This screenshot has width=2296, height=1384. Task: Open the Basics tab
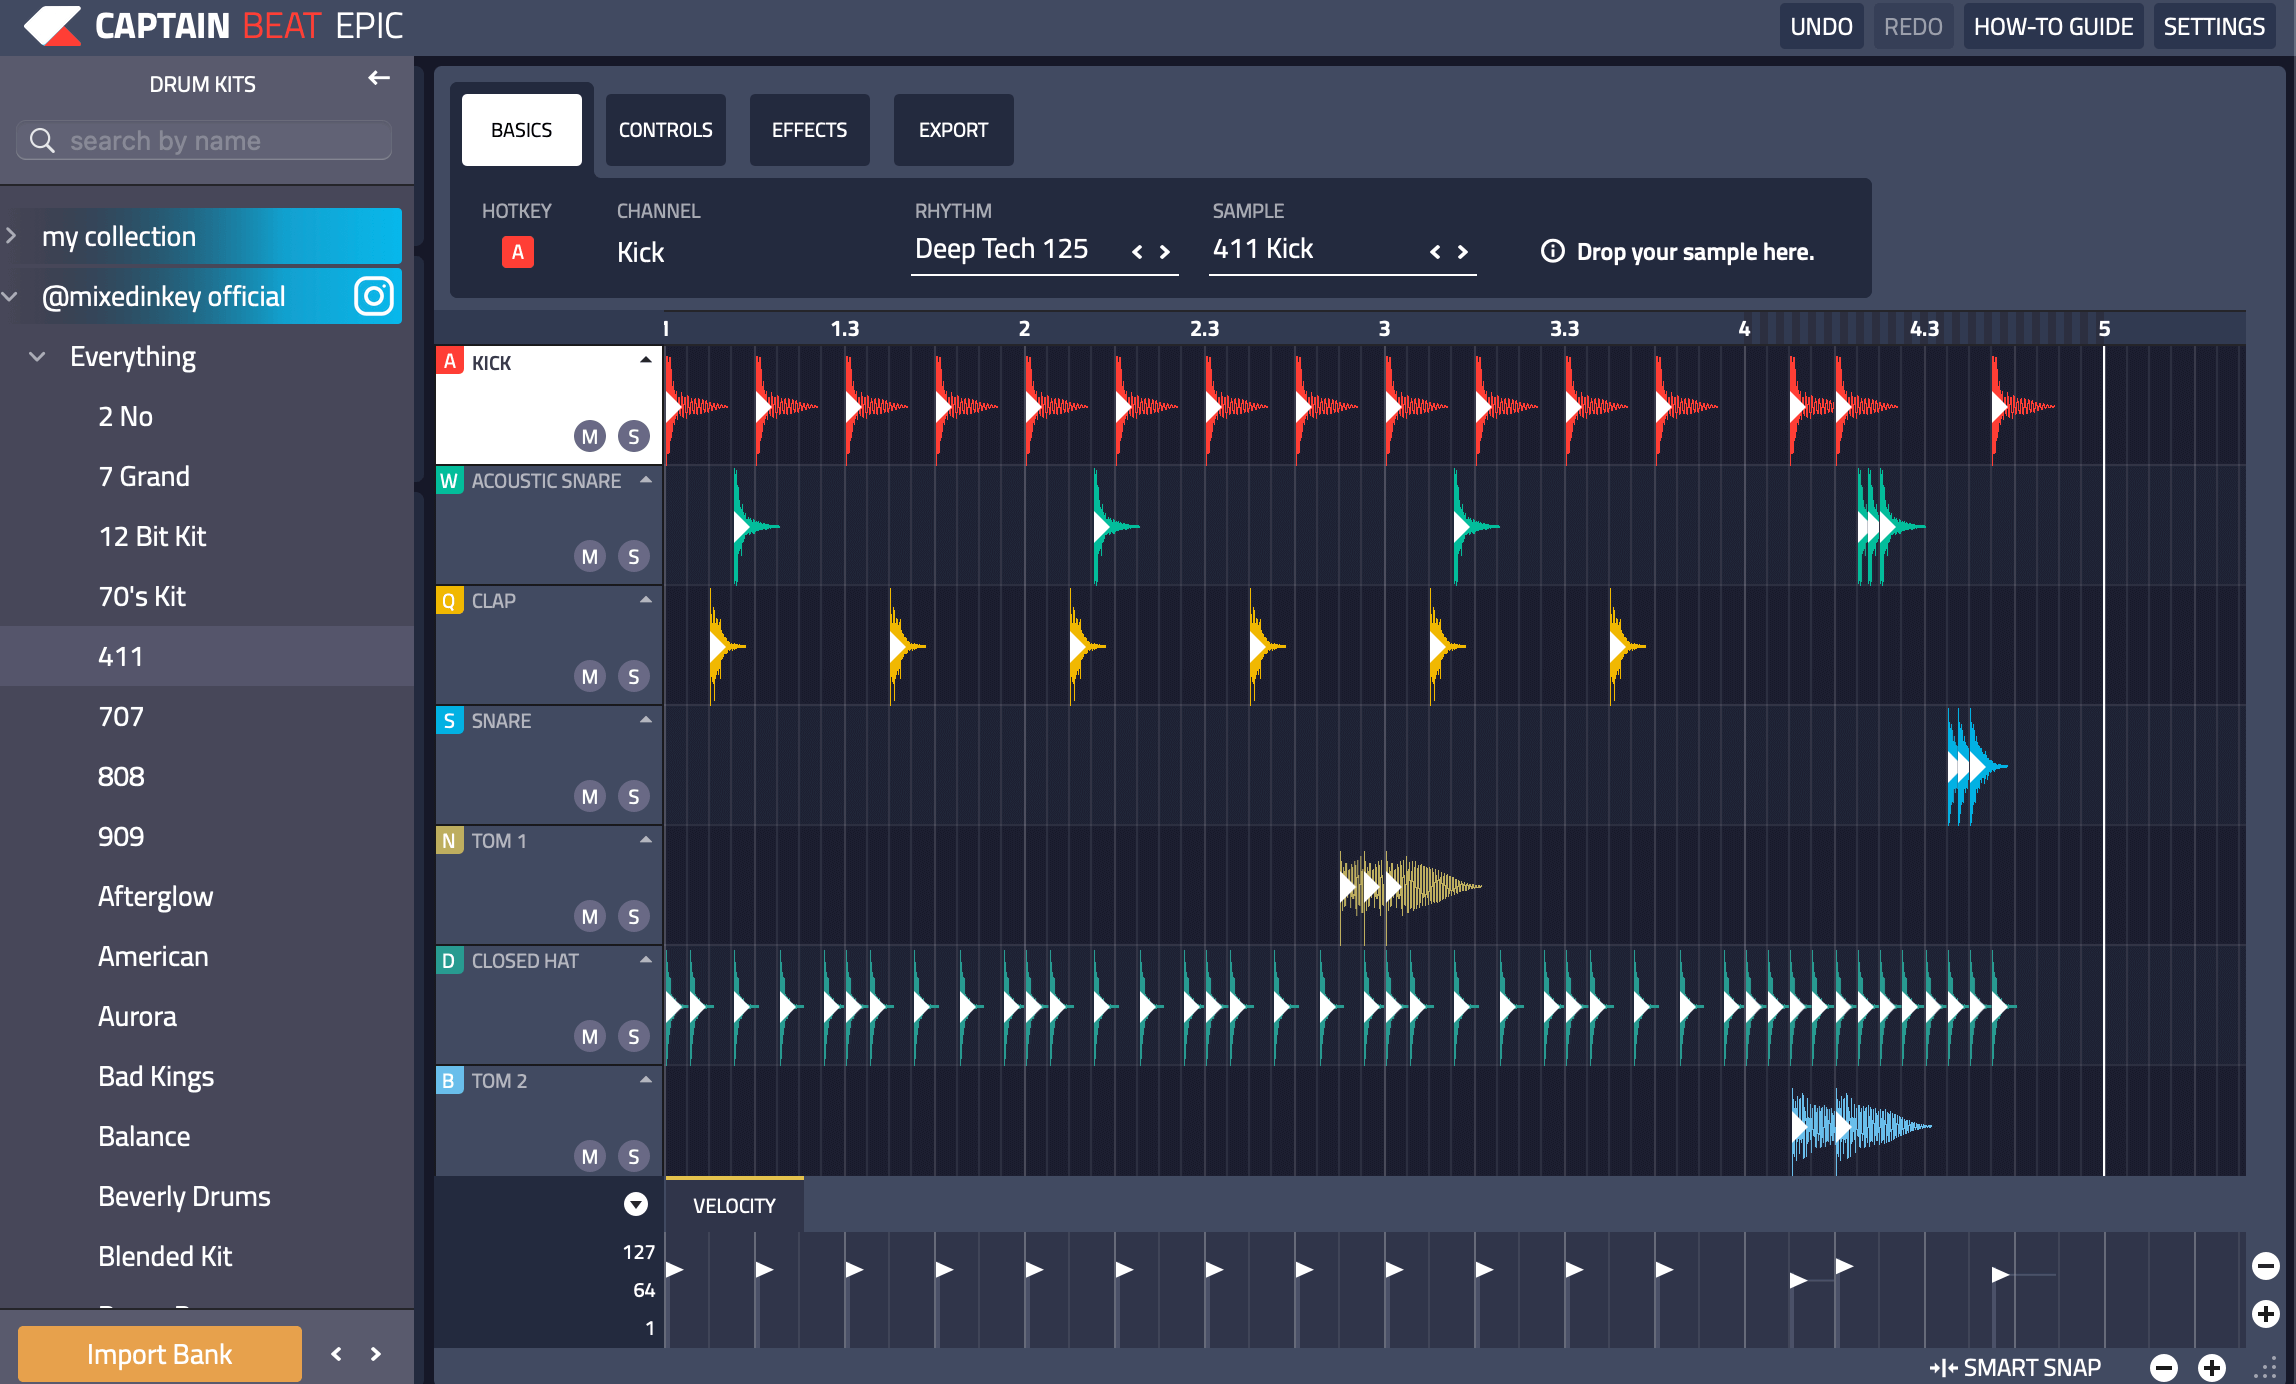pos(521,130)
